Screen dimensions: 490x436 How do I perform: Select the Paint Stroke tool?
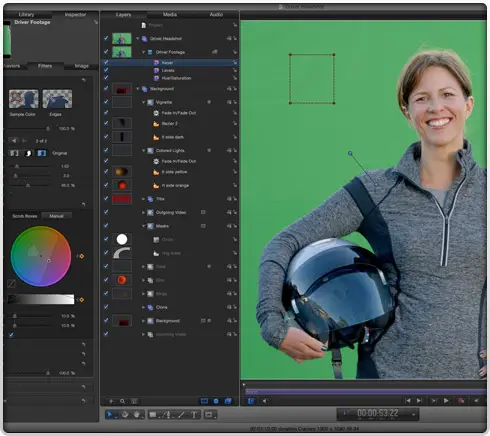coord(181,415)
